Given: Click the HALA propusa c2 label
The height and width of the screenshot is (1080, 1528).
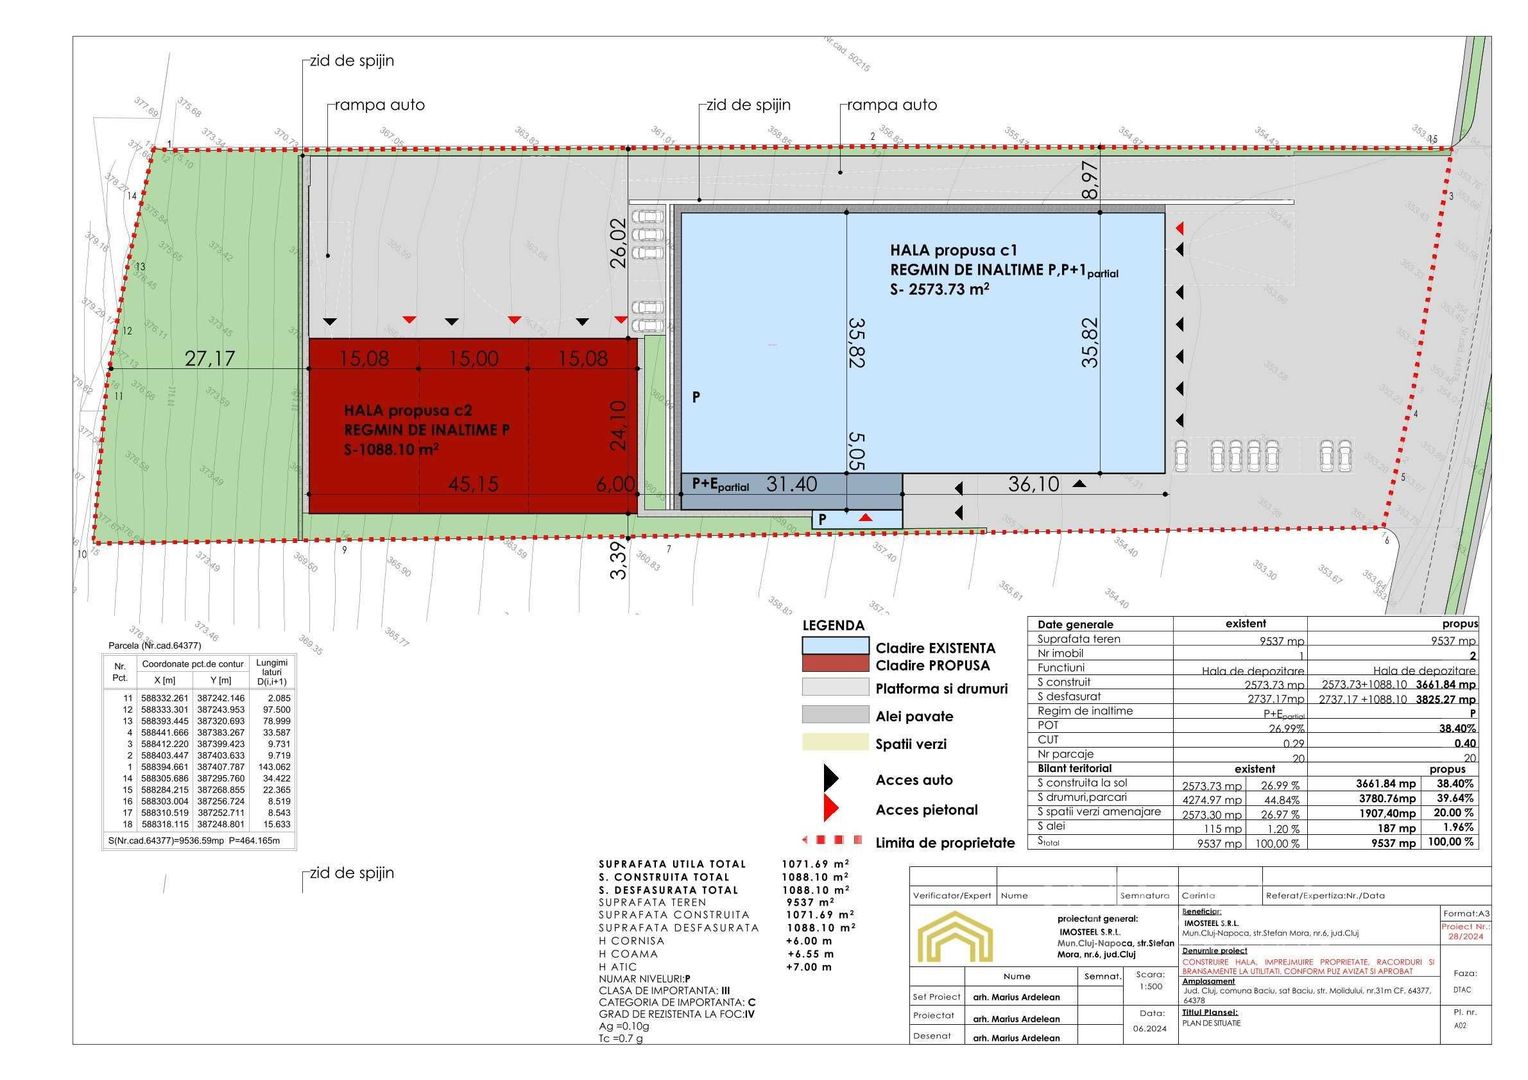Looking at the screenshot, I should point(407,410).
